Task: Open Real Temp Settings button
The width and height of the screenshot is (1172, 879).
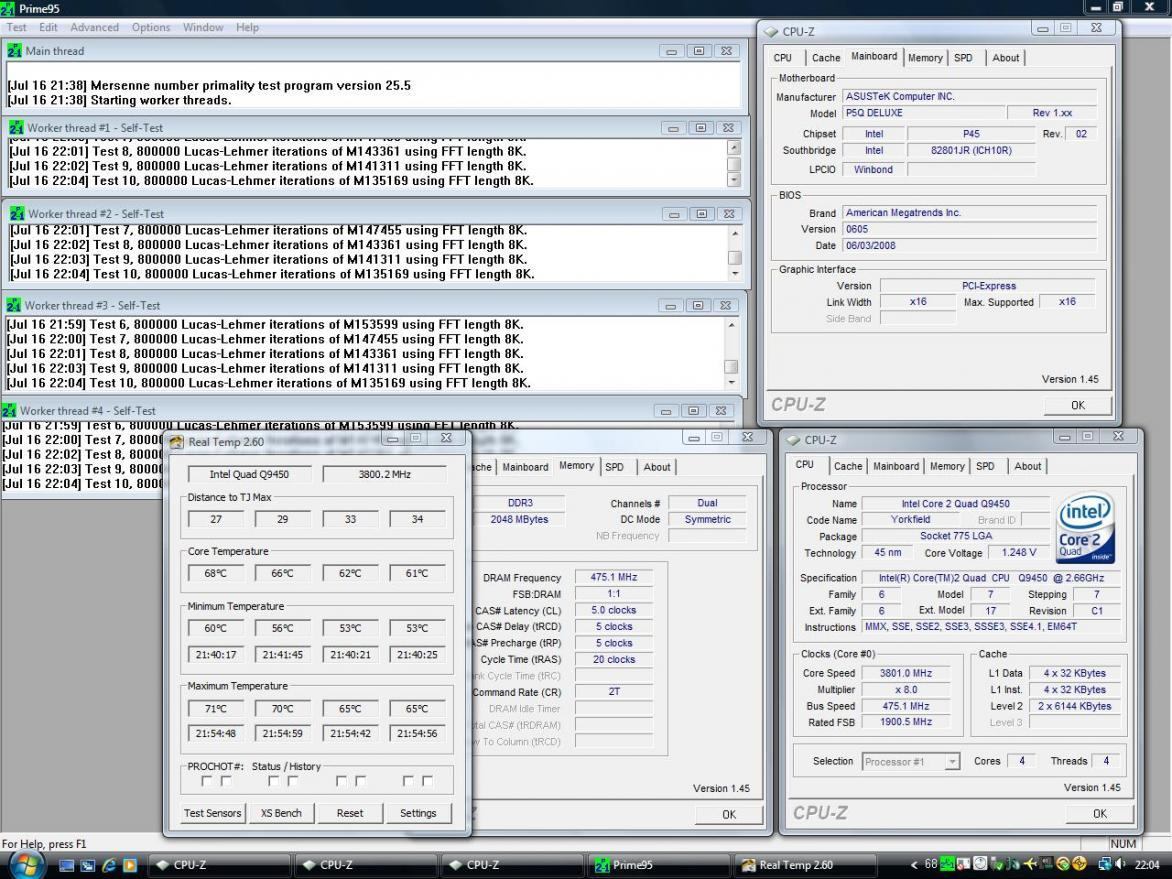Action: click(x=418, y=813)
